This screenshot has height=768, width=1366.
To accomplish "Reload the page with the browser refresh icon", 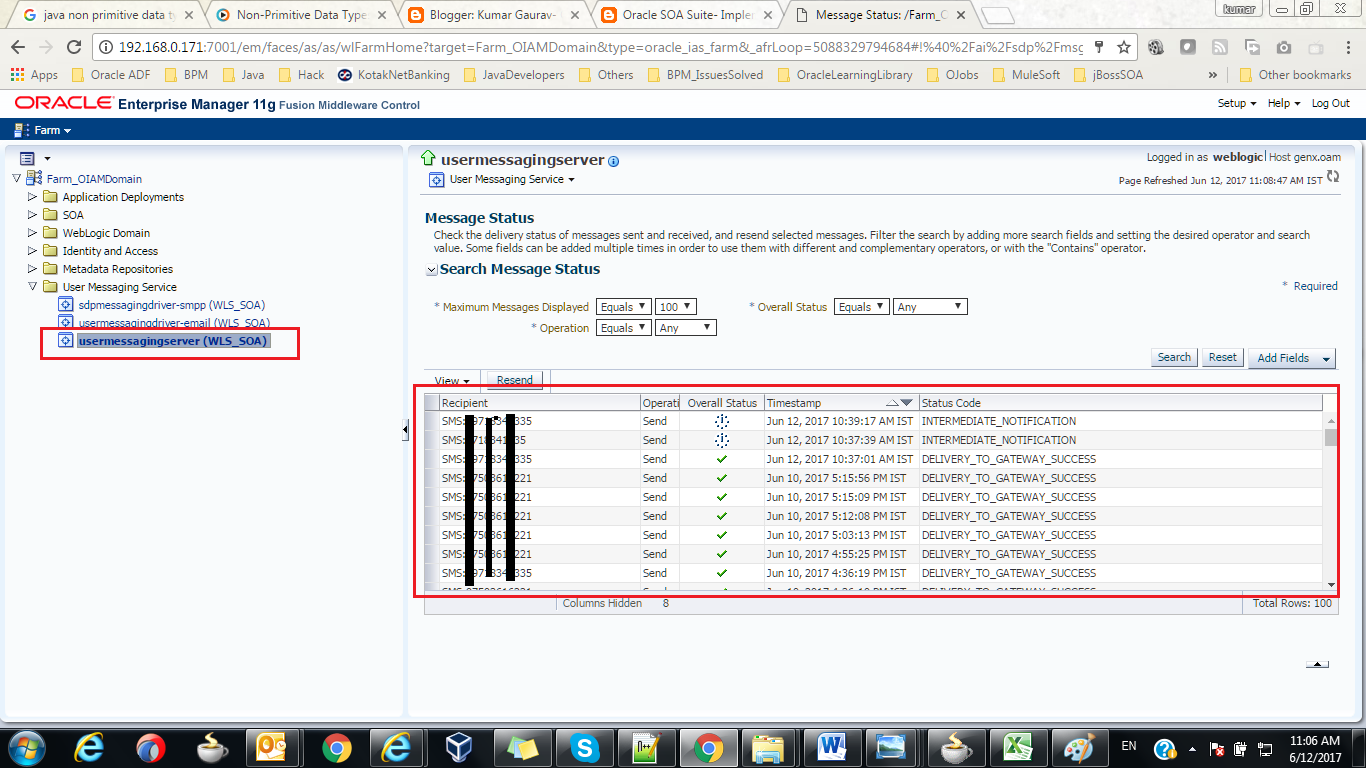I will 74,47.
